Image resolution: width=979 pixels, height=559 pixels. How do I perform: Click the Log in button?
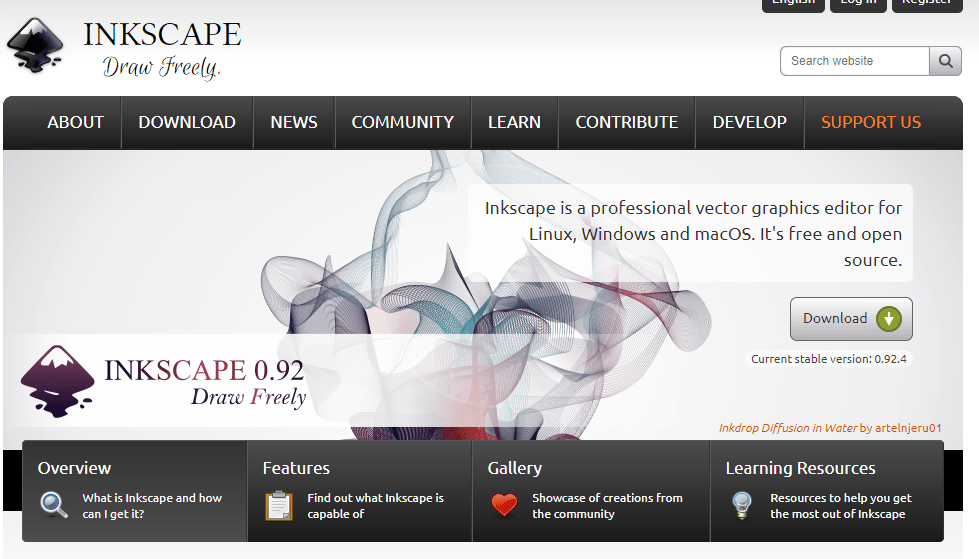(x=858, y=4)
